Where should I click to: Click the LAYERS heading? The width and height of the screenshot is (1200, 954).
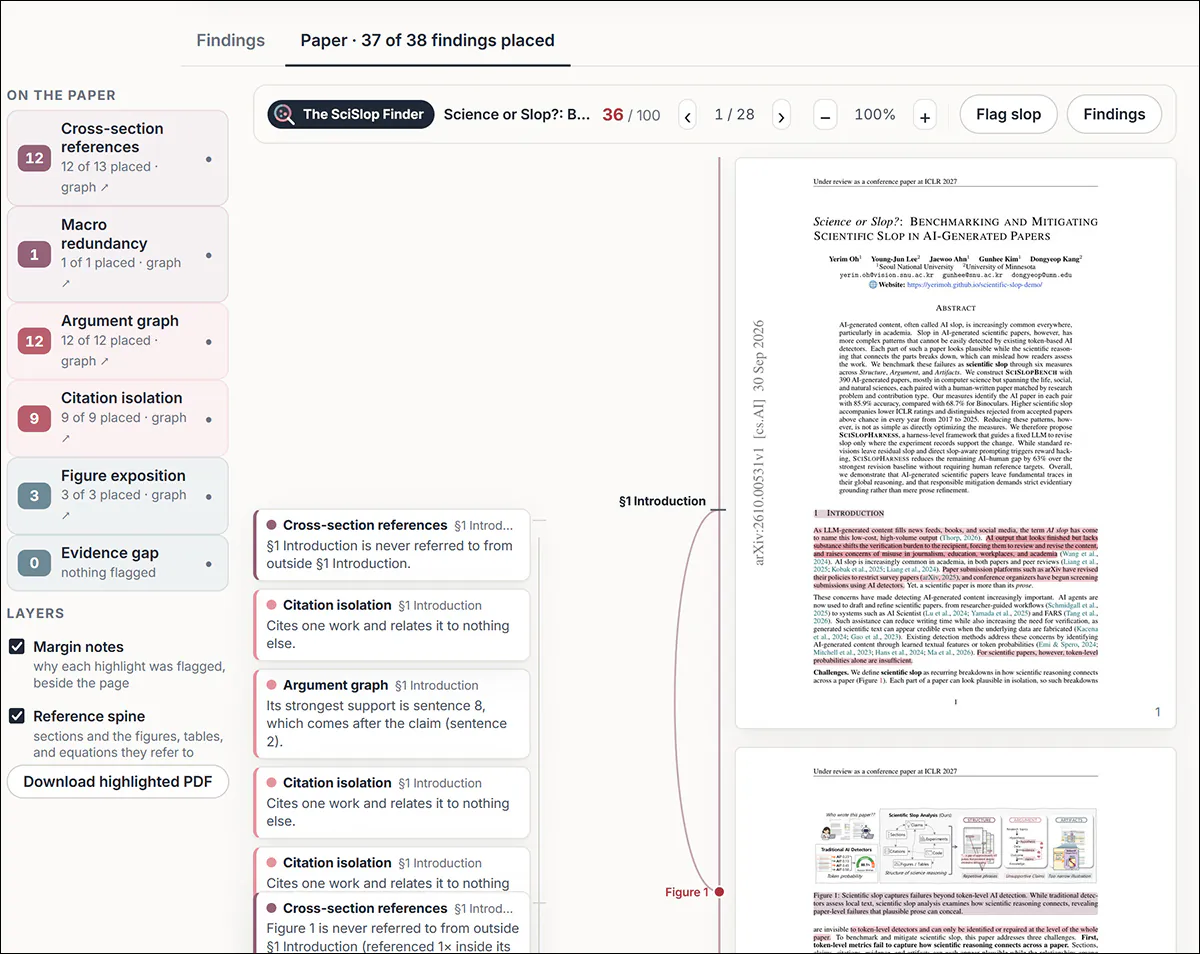tap(35, 613)
